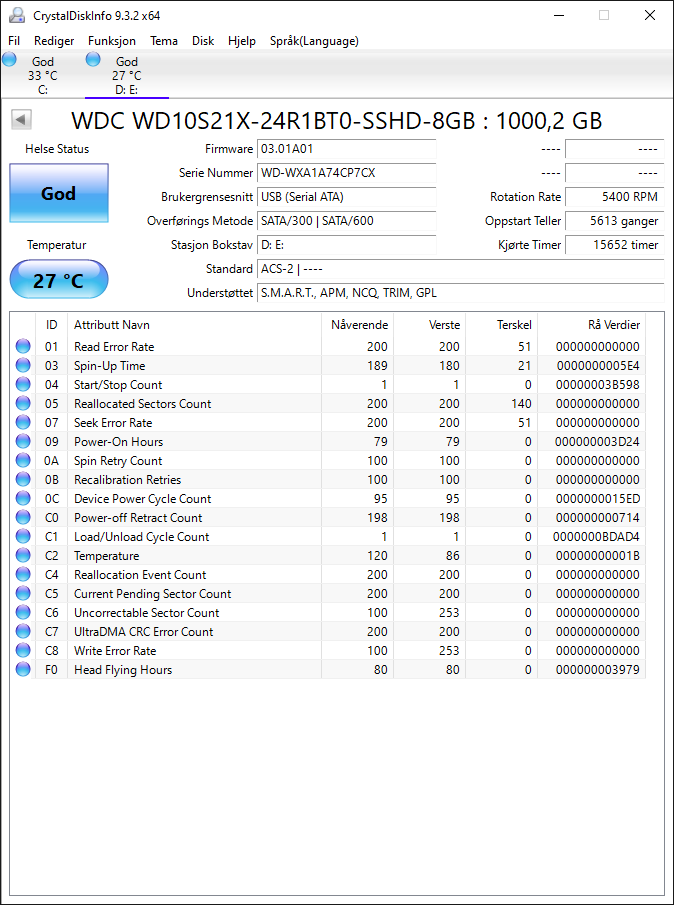Click the Rå Verdier column header
The image size is (674, 905).
coord(591,325)
